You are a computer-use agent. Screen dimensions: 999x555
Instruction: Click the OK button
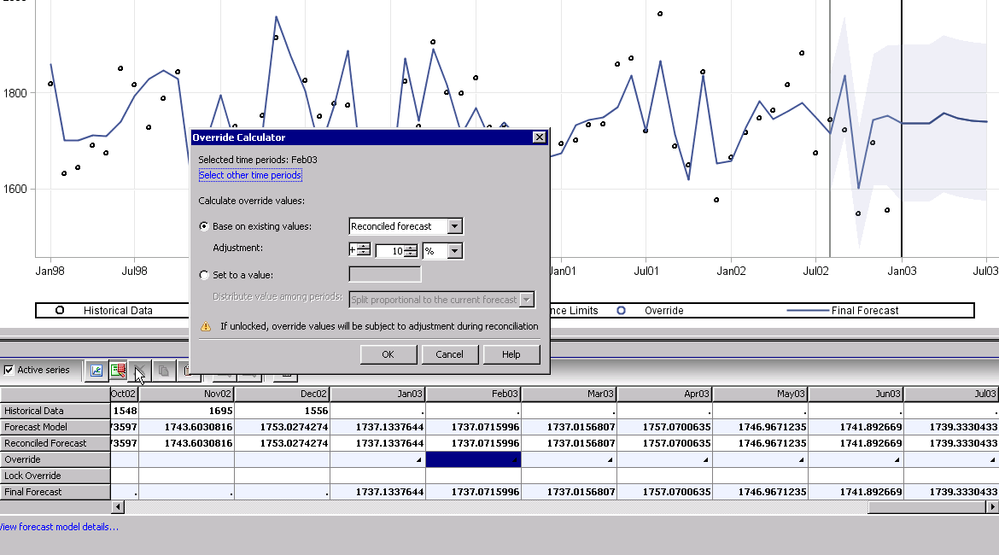coord(387,354)
